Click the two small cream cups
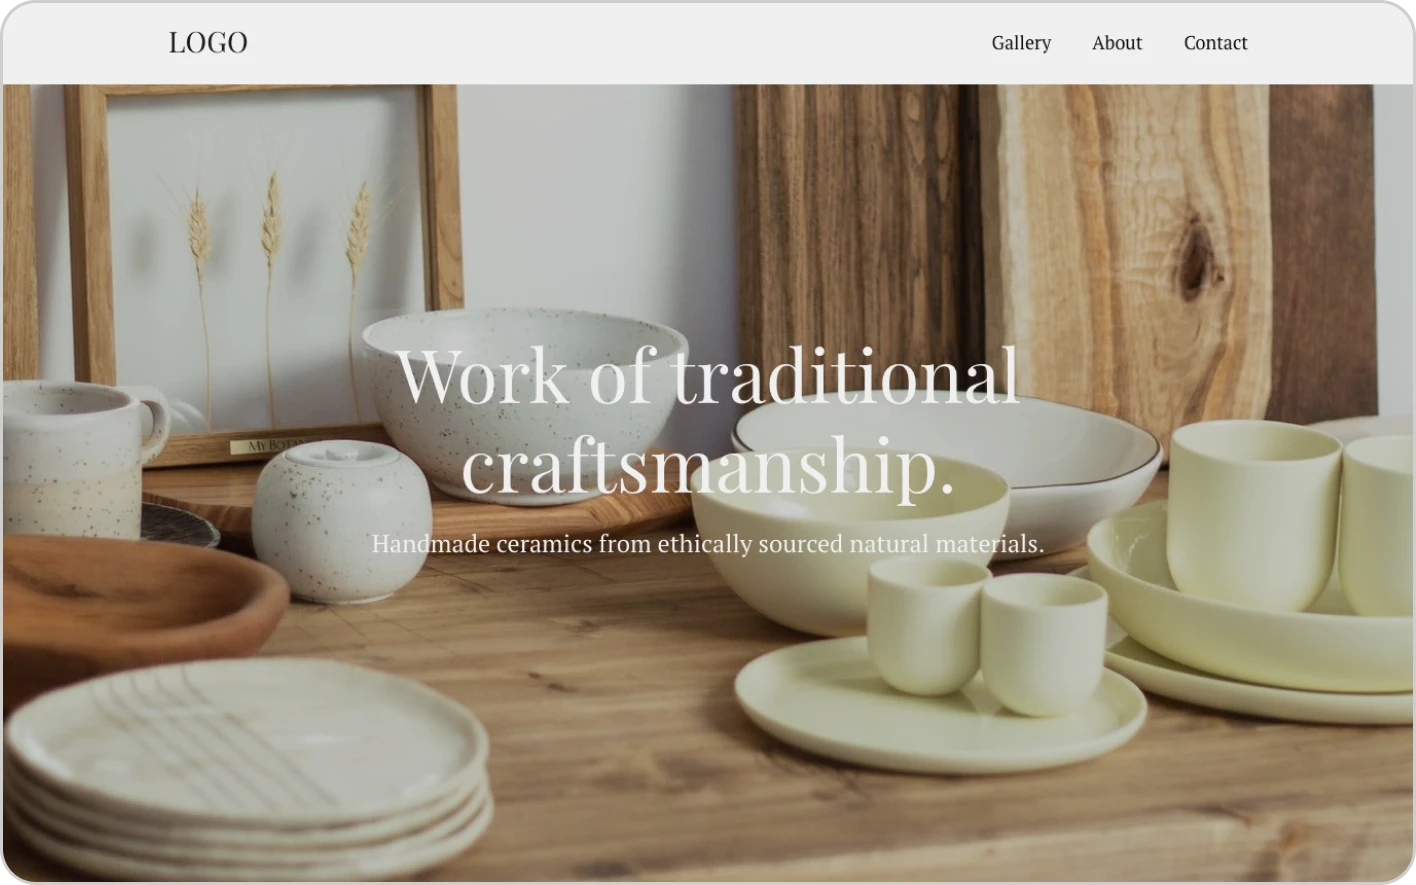 tap(987, 635)
